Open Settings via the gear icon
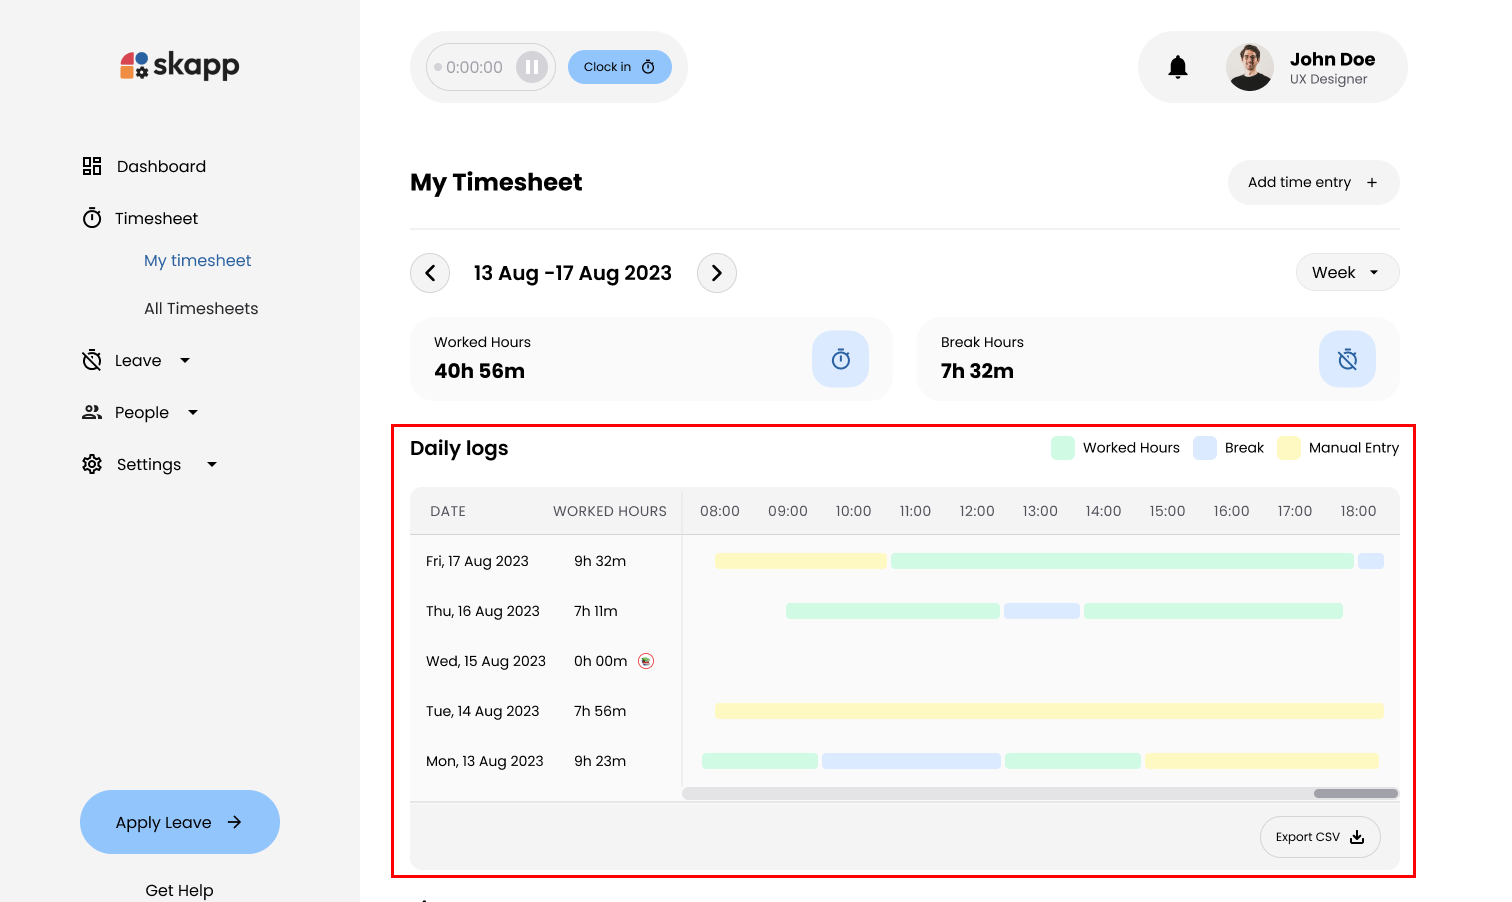This screenshot has width=1512, height=902. pyautogui.click(x=91, y=464)
